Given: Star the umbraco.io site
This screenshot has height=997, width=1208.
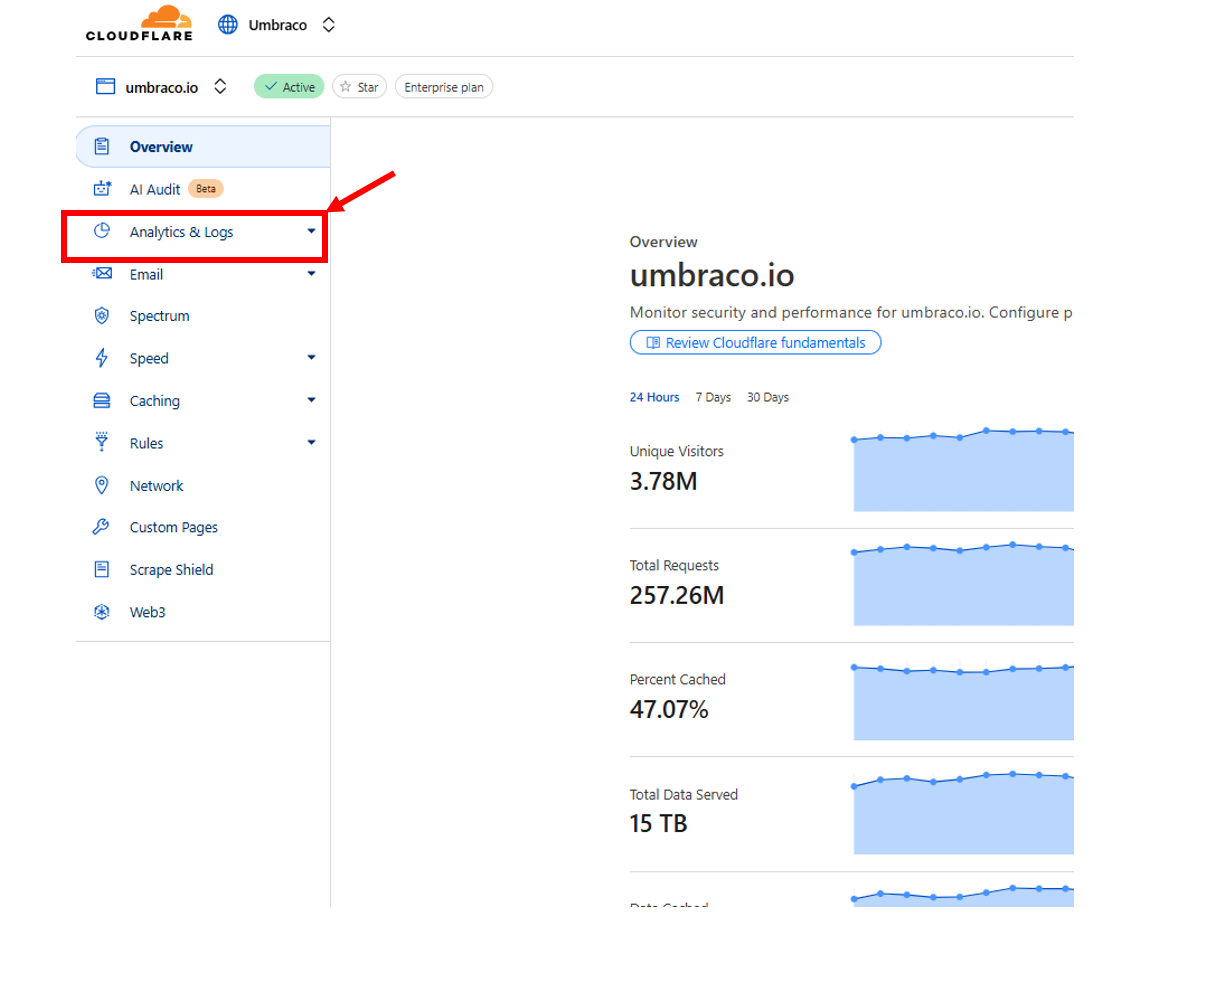Looking at the screenshot, I should coord(359,87).
